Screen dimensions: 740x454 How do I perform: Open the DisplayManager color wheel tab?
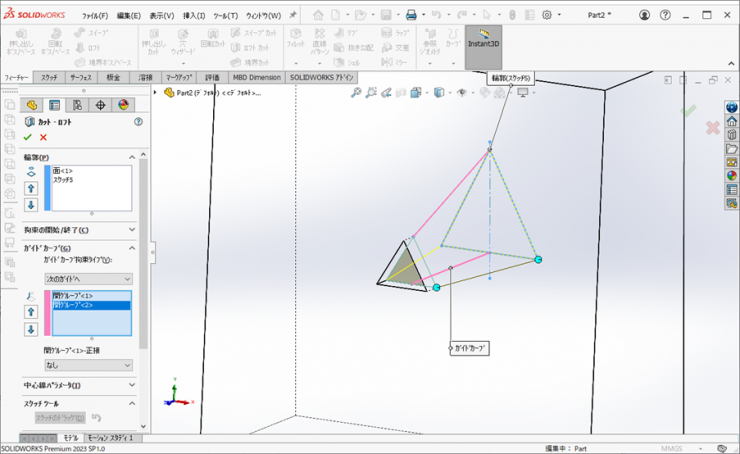tap(124, 104)
